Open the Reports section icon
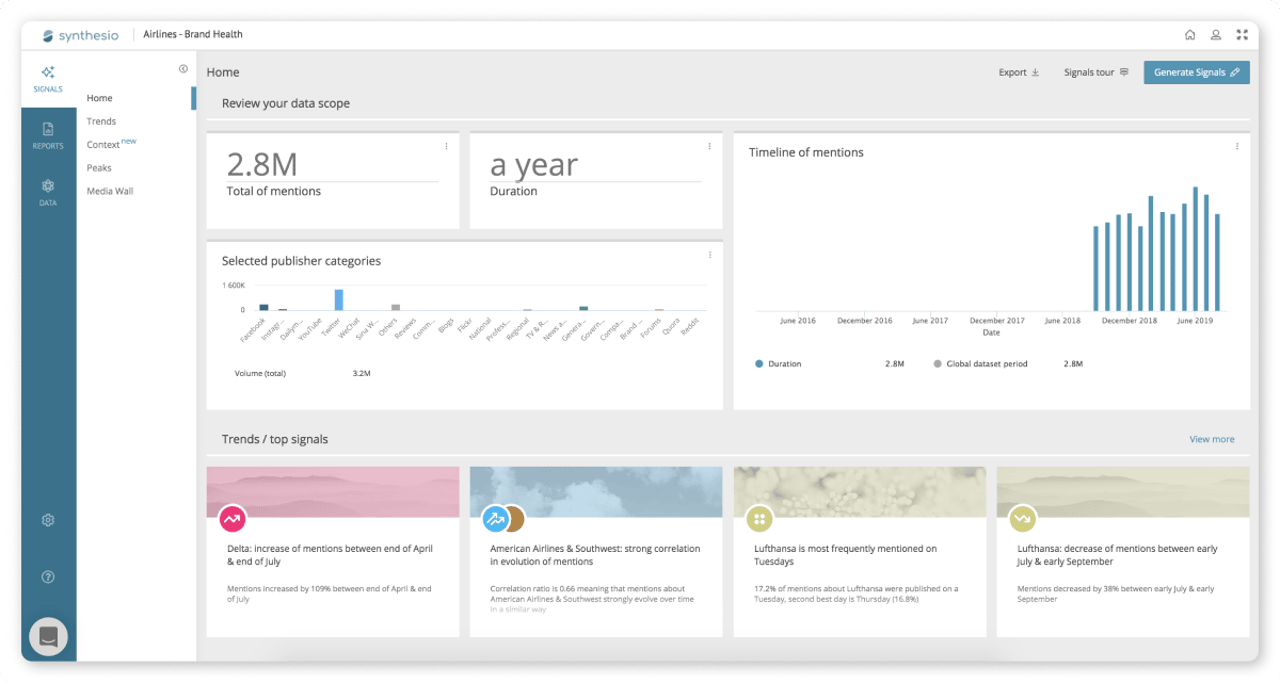Image resolution: width=1280 pixels, height=683 pixels. [x=48, y=129]
